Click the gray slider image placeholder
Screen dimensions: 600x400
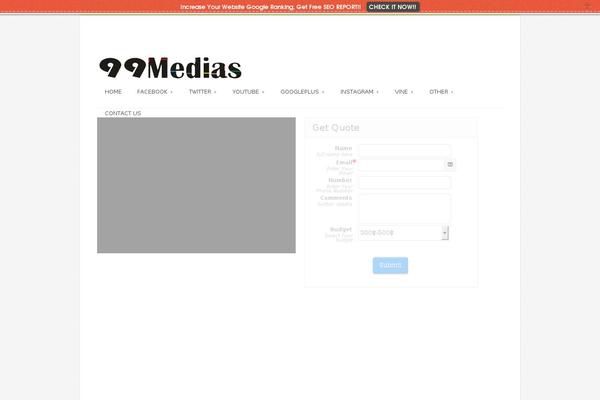196,185
